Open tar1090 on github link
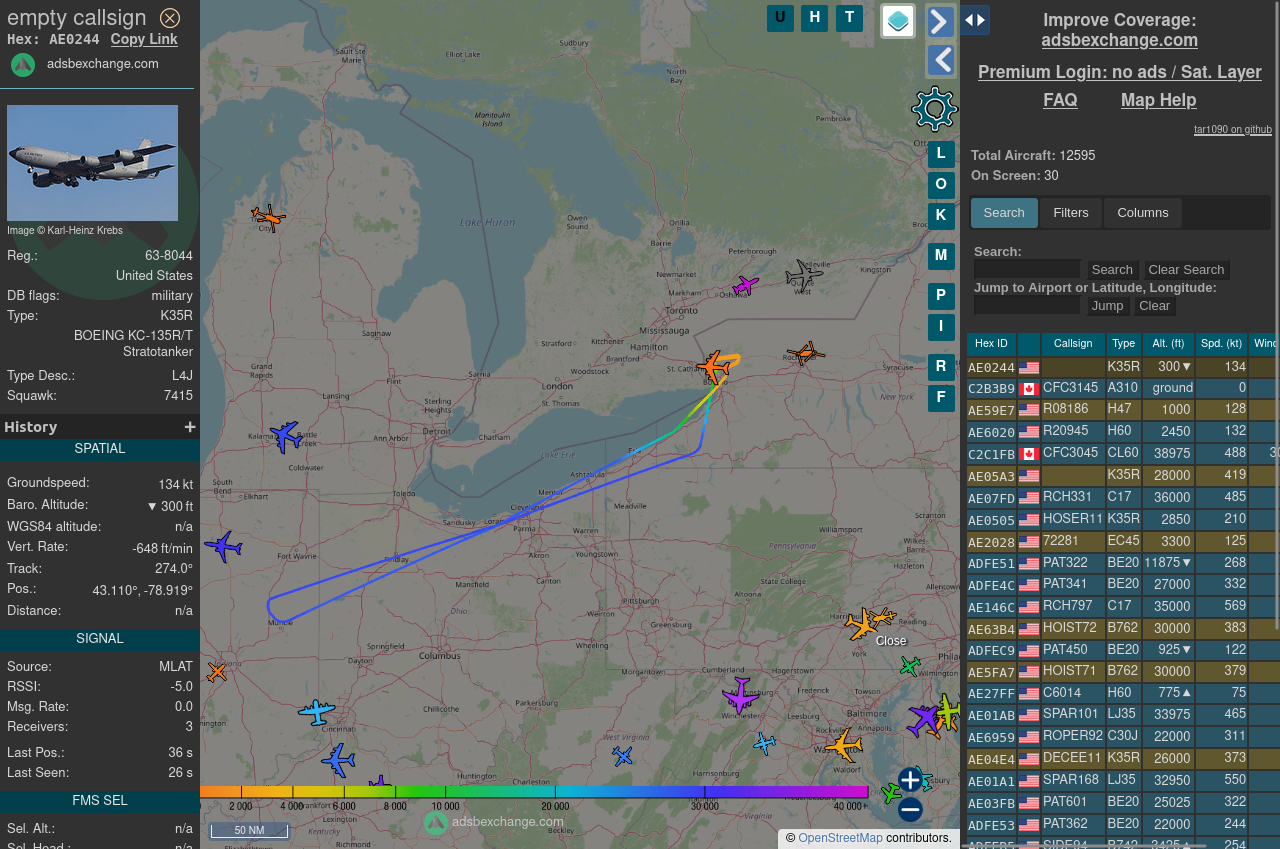The height and width of the screenshot is (849, 1280). 1232,130
